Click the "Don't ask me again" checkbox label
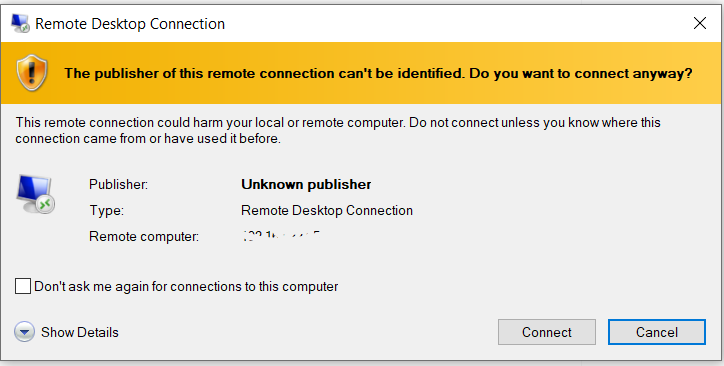The height and width of the screenshot is (366, 724). pos(186,287)
